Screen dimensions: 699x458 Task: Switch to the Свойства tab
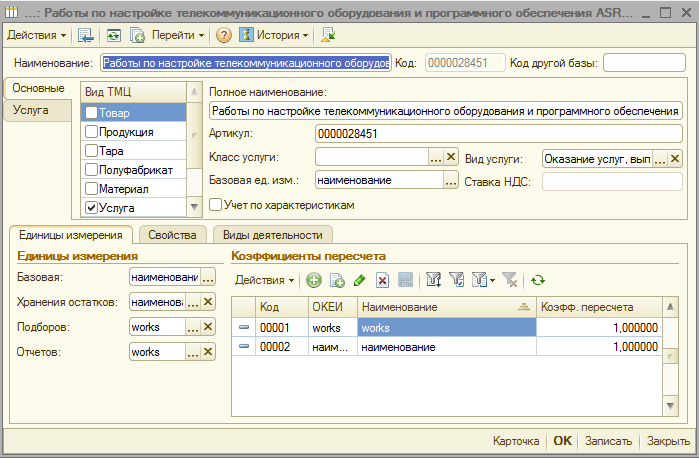point(172,235)
